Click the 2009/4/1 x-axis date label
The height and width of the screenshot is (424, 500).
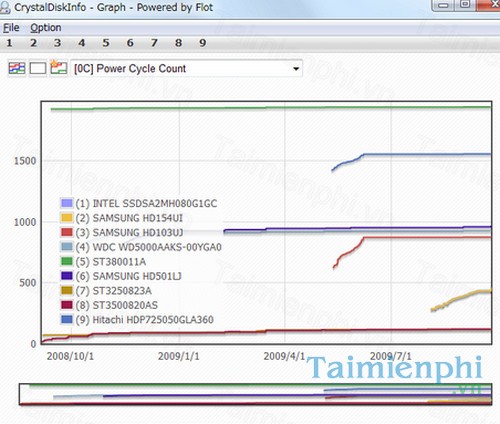click(x=284, y=356)
